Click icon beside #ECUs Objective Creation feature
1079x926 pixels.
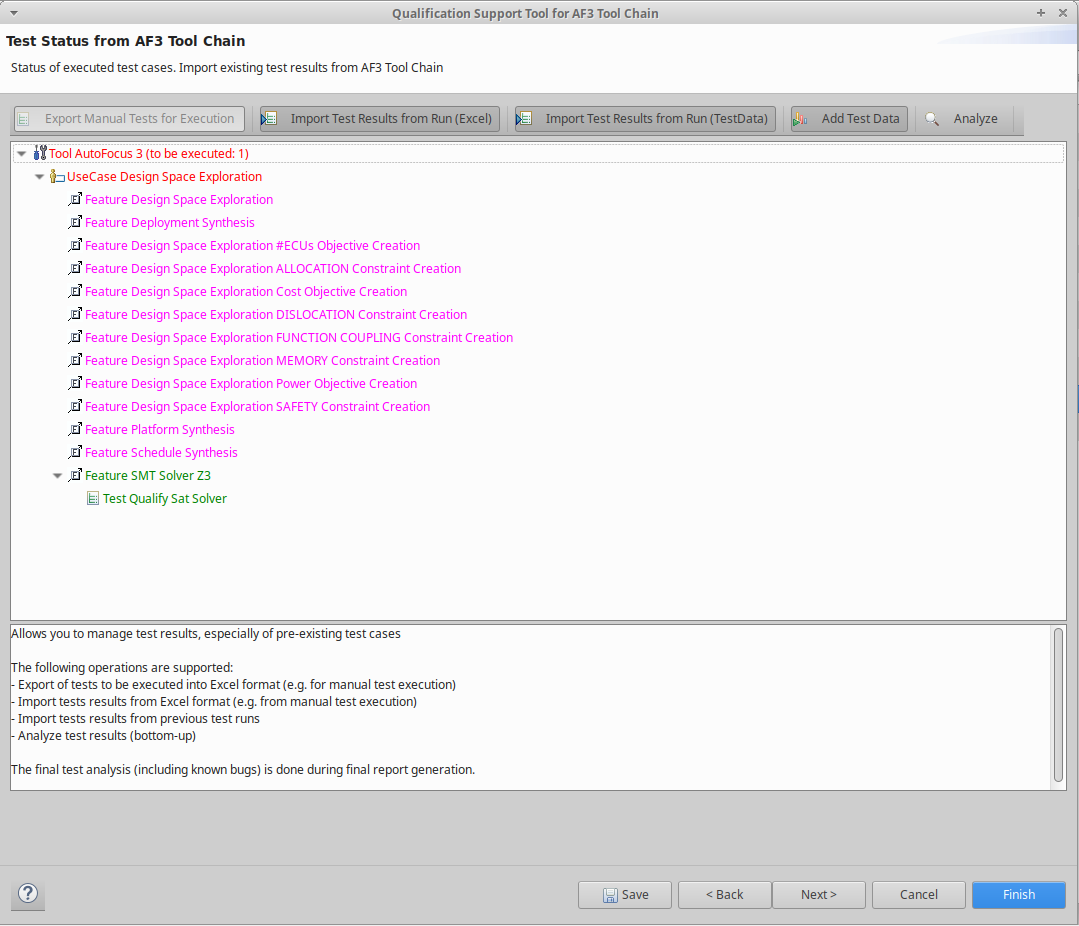tap(75, 246)
